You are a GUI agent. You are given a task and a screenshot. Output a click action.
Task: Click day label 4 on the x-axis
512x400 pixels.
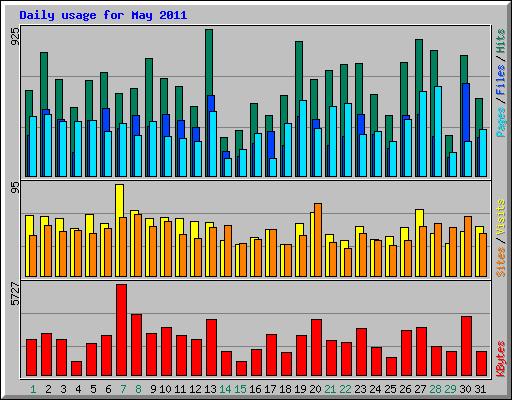pos(78,389)
